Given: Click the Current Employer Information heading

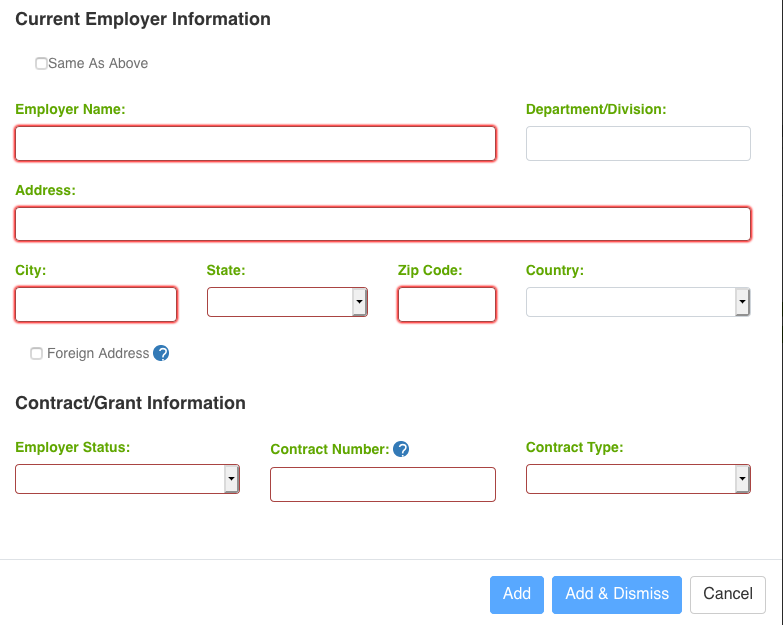Looking at the screenshot, I should point(143,19).
